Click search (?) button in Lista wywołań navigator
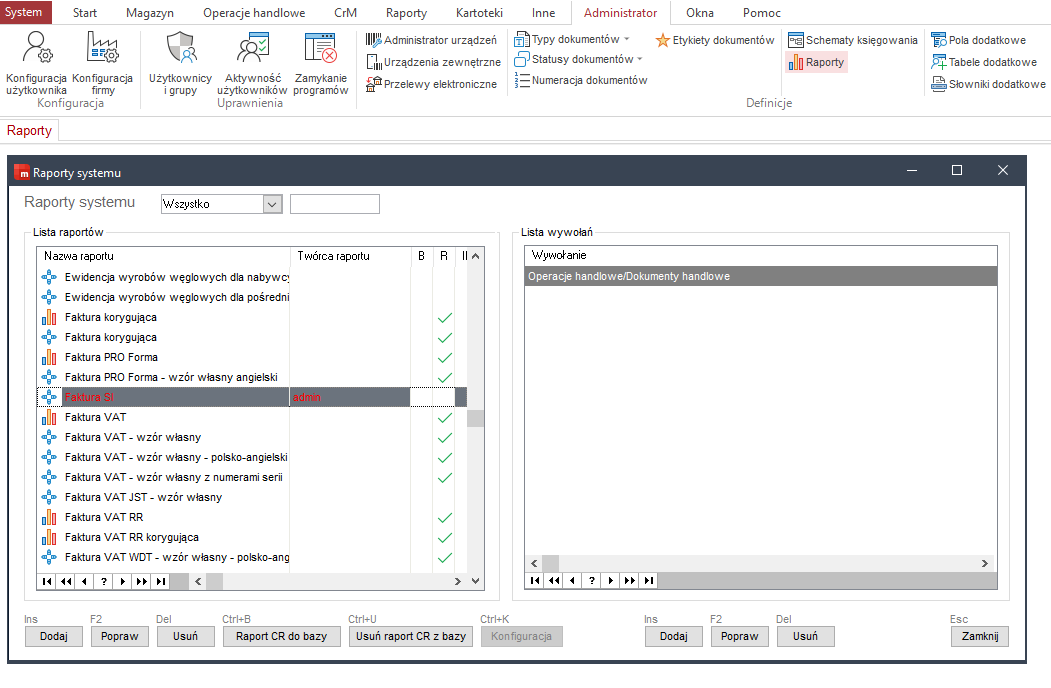Viewport: 1051px width, 688px height. [592, 581]
